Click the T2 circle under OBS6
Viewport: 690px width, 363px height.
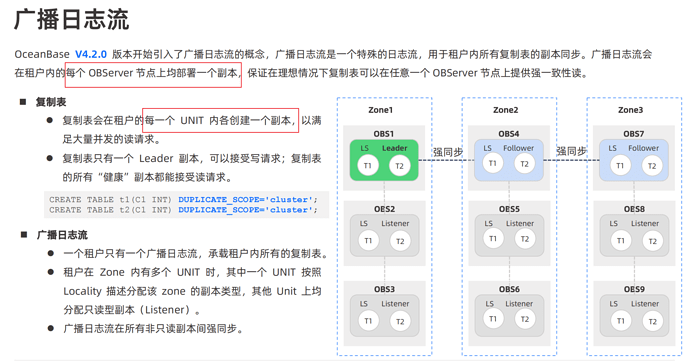(525, 319)
